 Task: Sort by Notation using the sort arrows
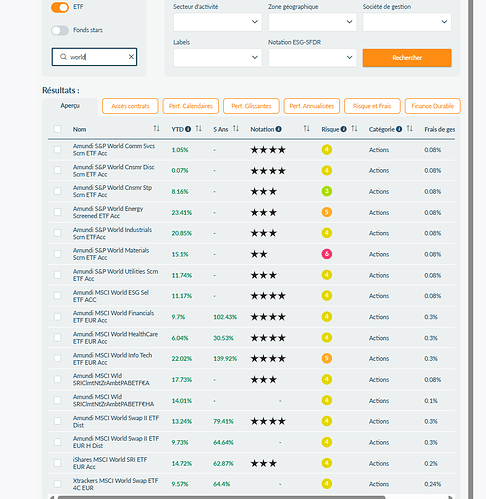(x=306, y=129)
